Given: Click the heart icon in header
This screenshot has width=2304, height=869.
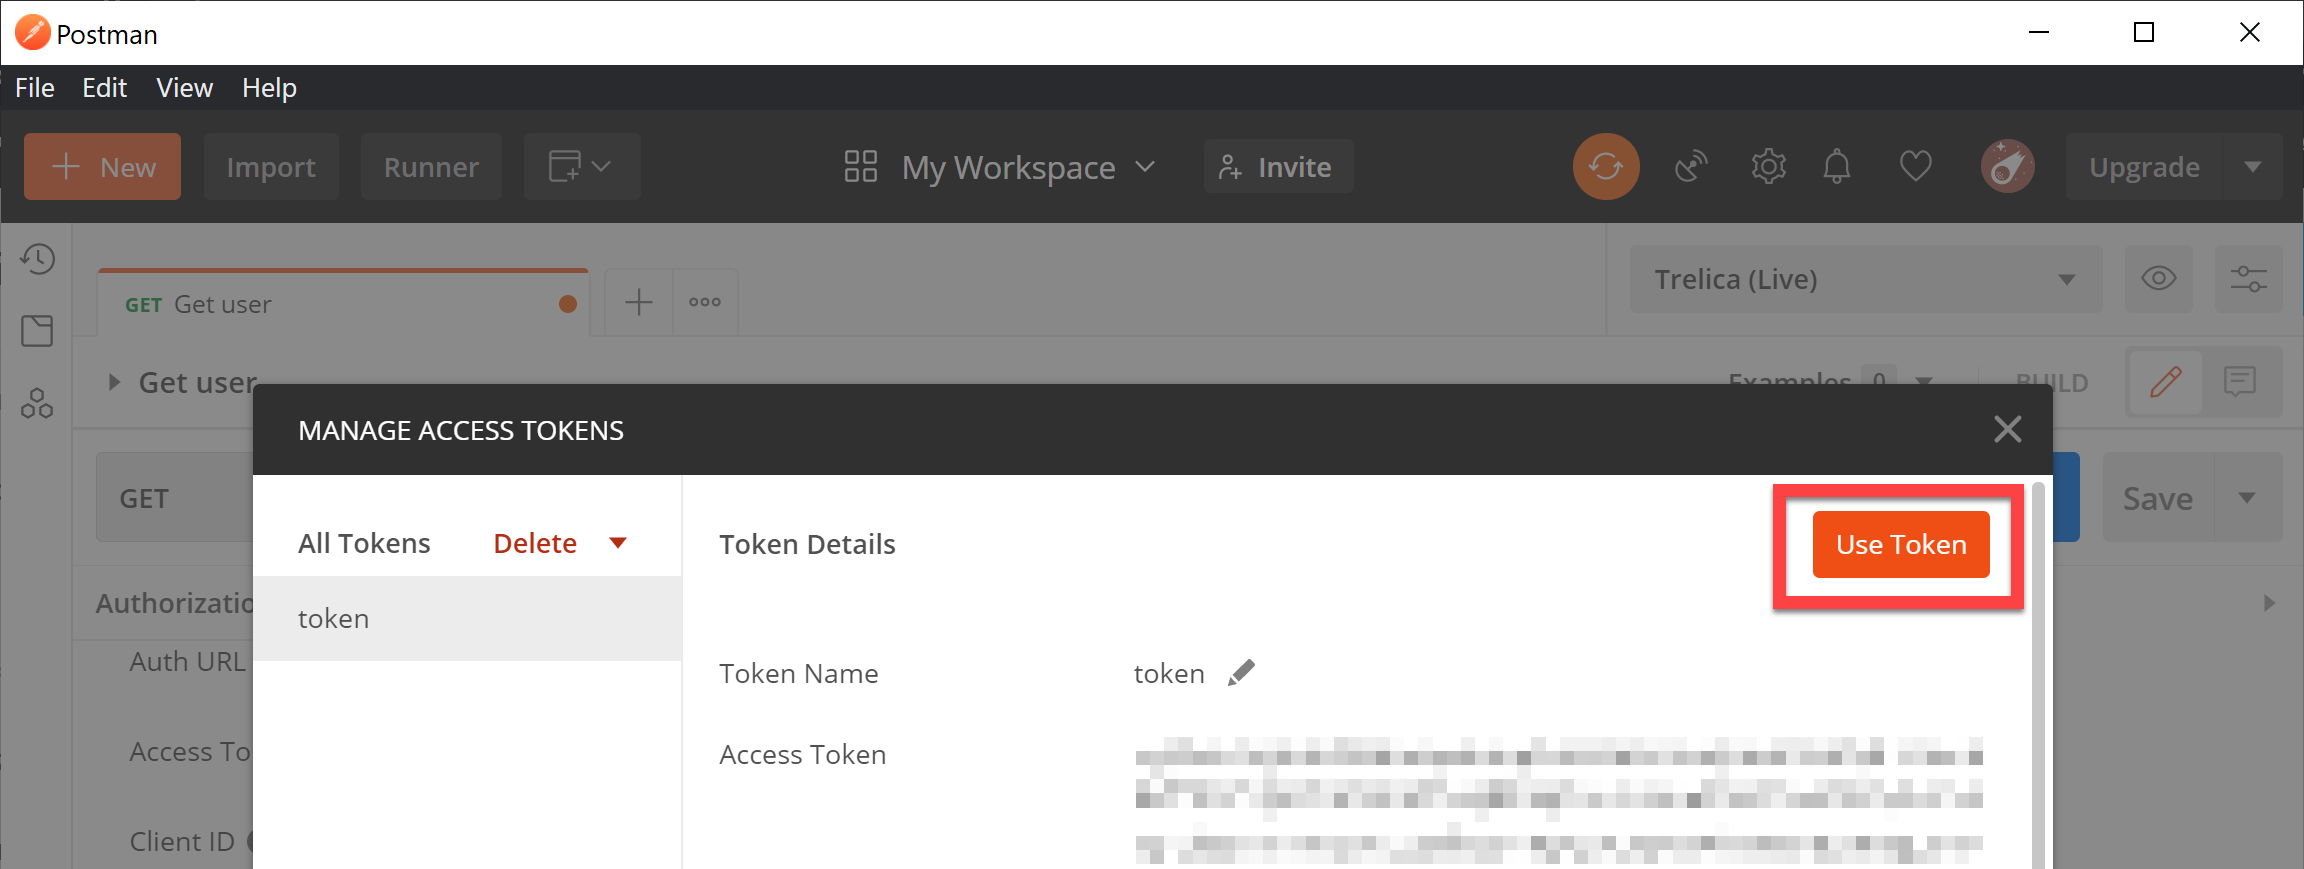Looking at the screenshot, I should click(x=1915, y=166).
